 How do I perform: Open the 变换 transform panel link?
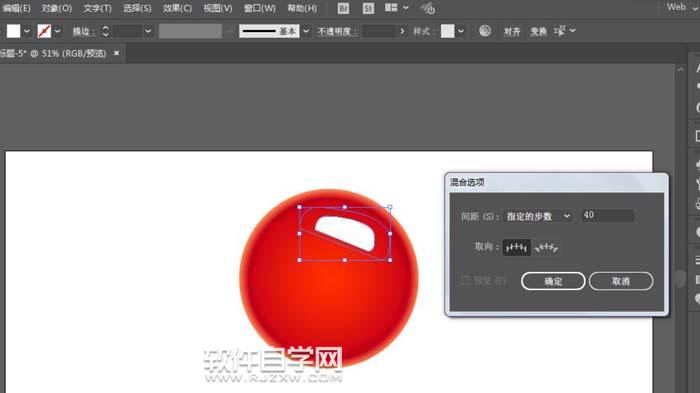(x=538, y=31)
